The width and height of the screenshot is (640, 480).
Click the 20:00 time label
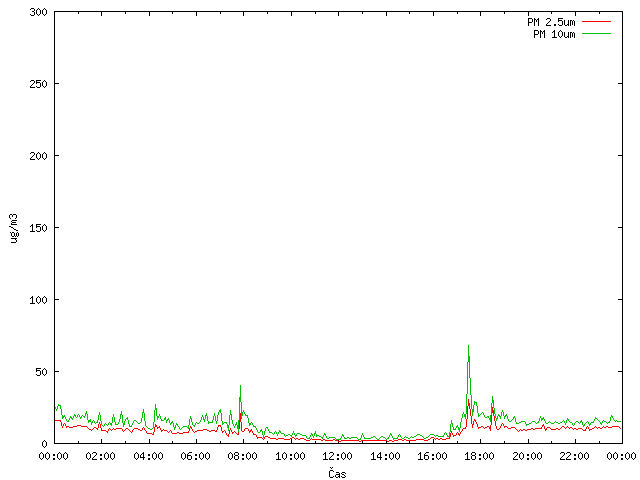(527, 456)
